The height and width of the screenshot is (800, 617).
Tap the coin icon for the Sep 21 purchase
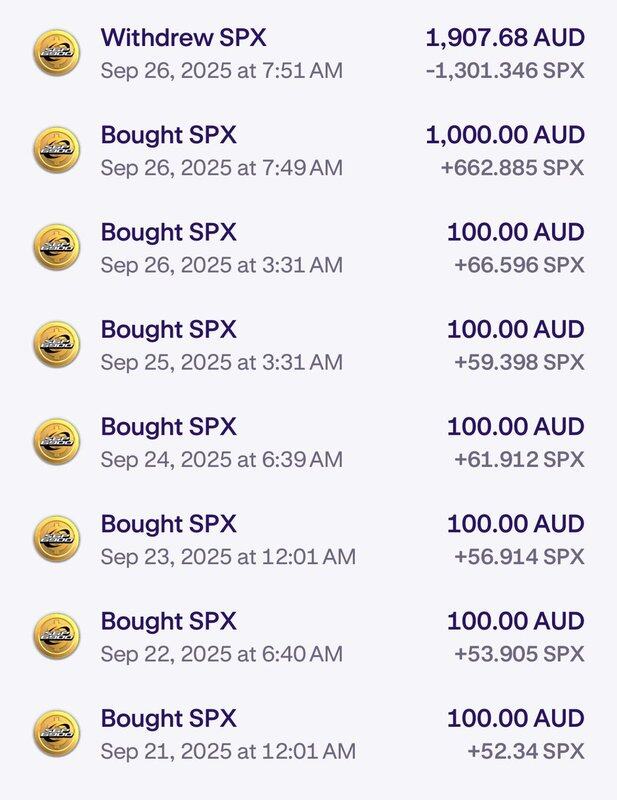pos(57,734)
